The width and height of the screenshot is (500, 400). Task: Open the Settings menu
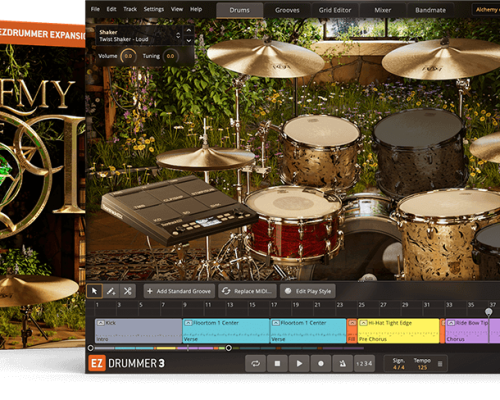tap(154, 9)
